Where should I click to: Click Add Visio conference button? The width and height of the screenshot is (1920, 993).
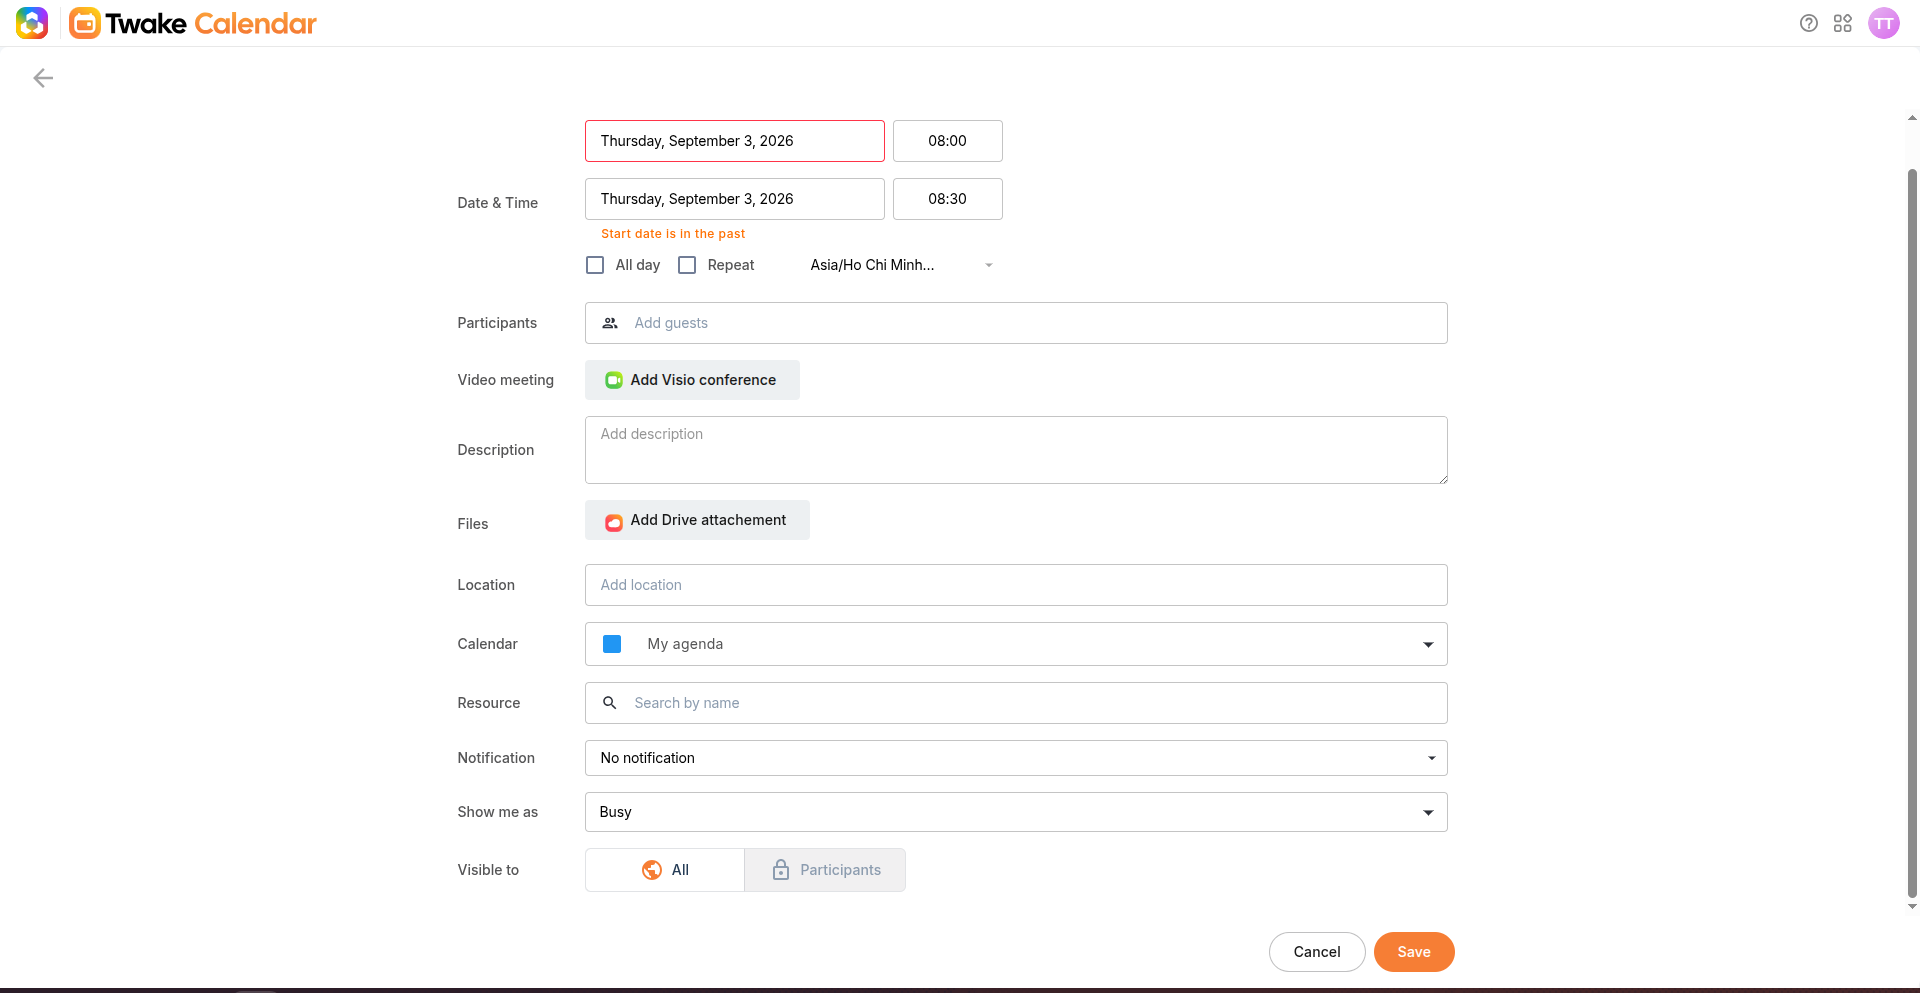692,380
